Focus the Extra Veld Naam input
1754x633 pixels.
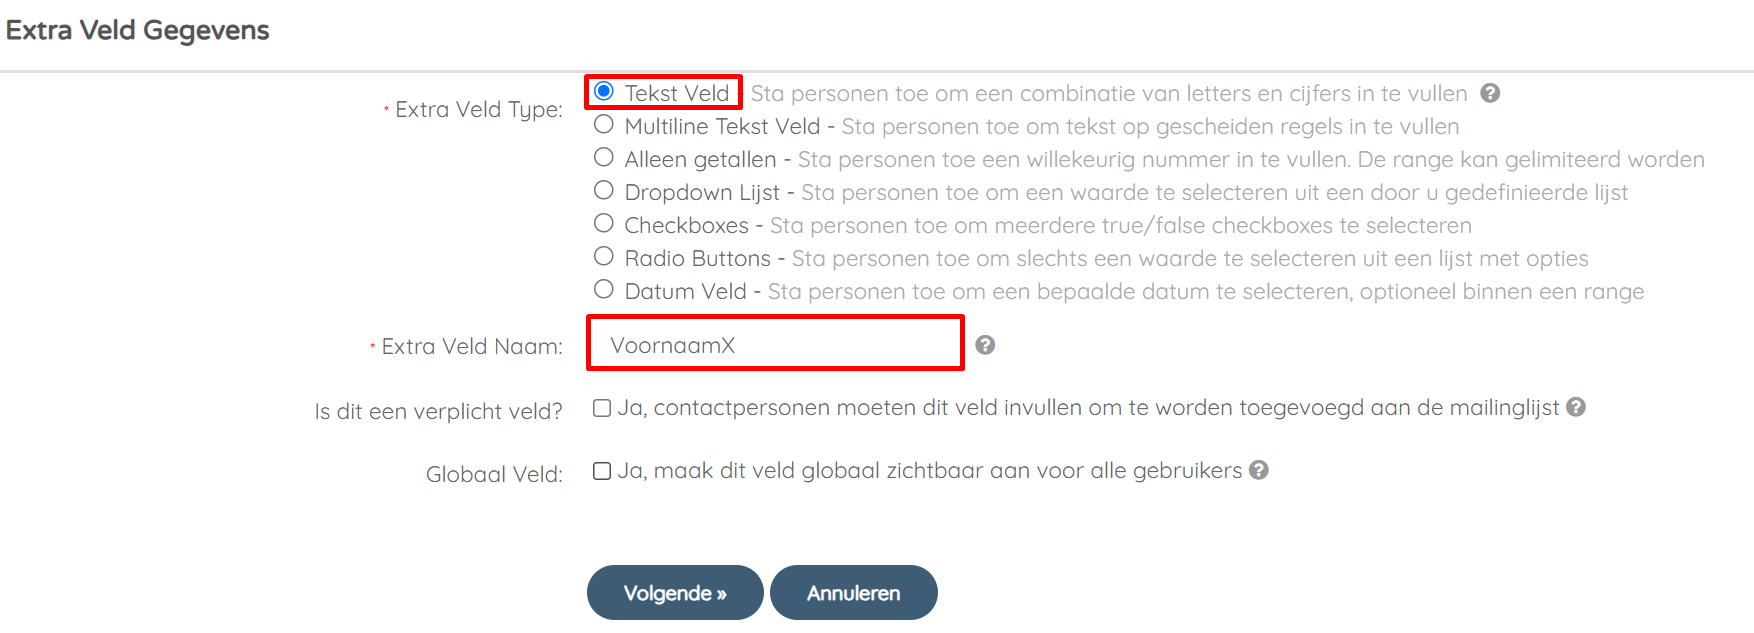775,343
